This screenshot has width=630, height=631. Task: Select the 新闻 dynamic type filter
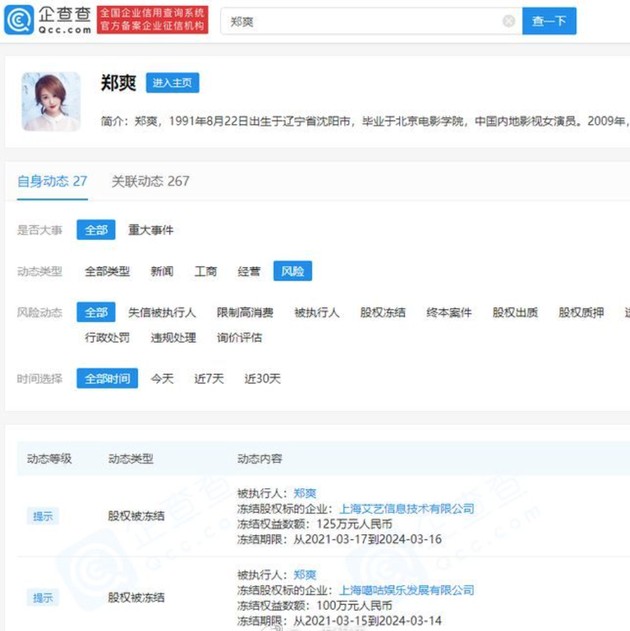tap(162, 271)
